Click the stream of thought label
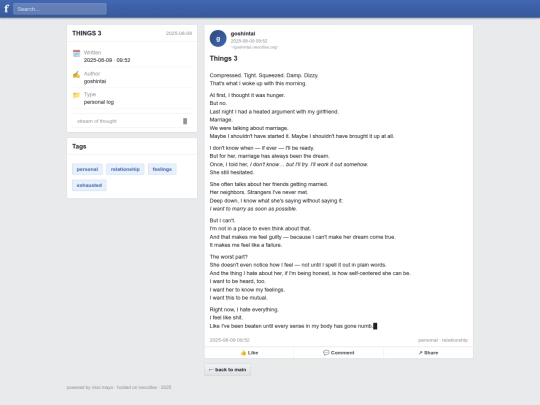This screenshot has height=405, width=540. tap(97, 121)
